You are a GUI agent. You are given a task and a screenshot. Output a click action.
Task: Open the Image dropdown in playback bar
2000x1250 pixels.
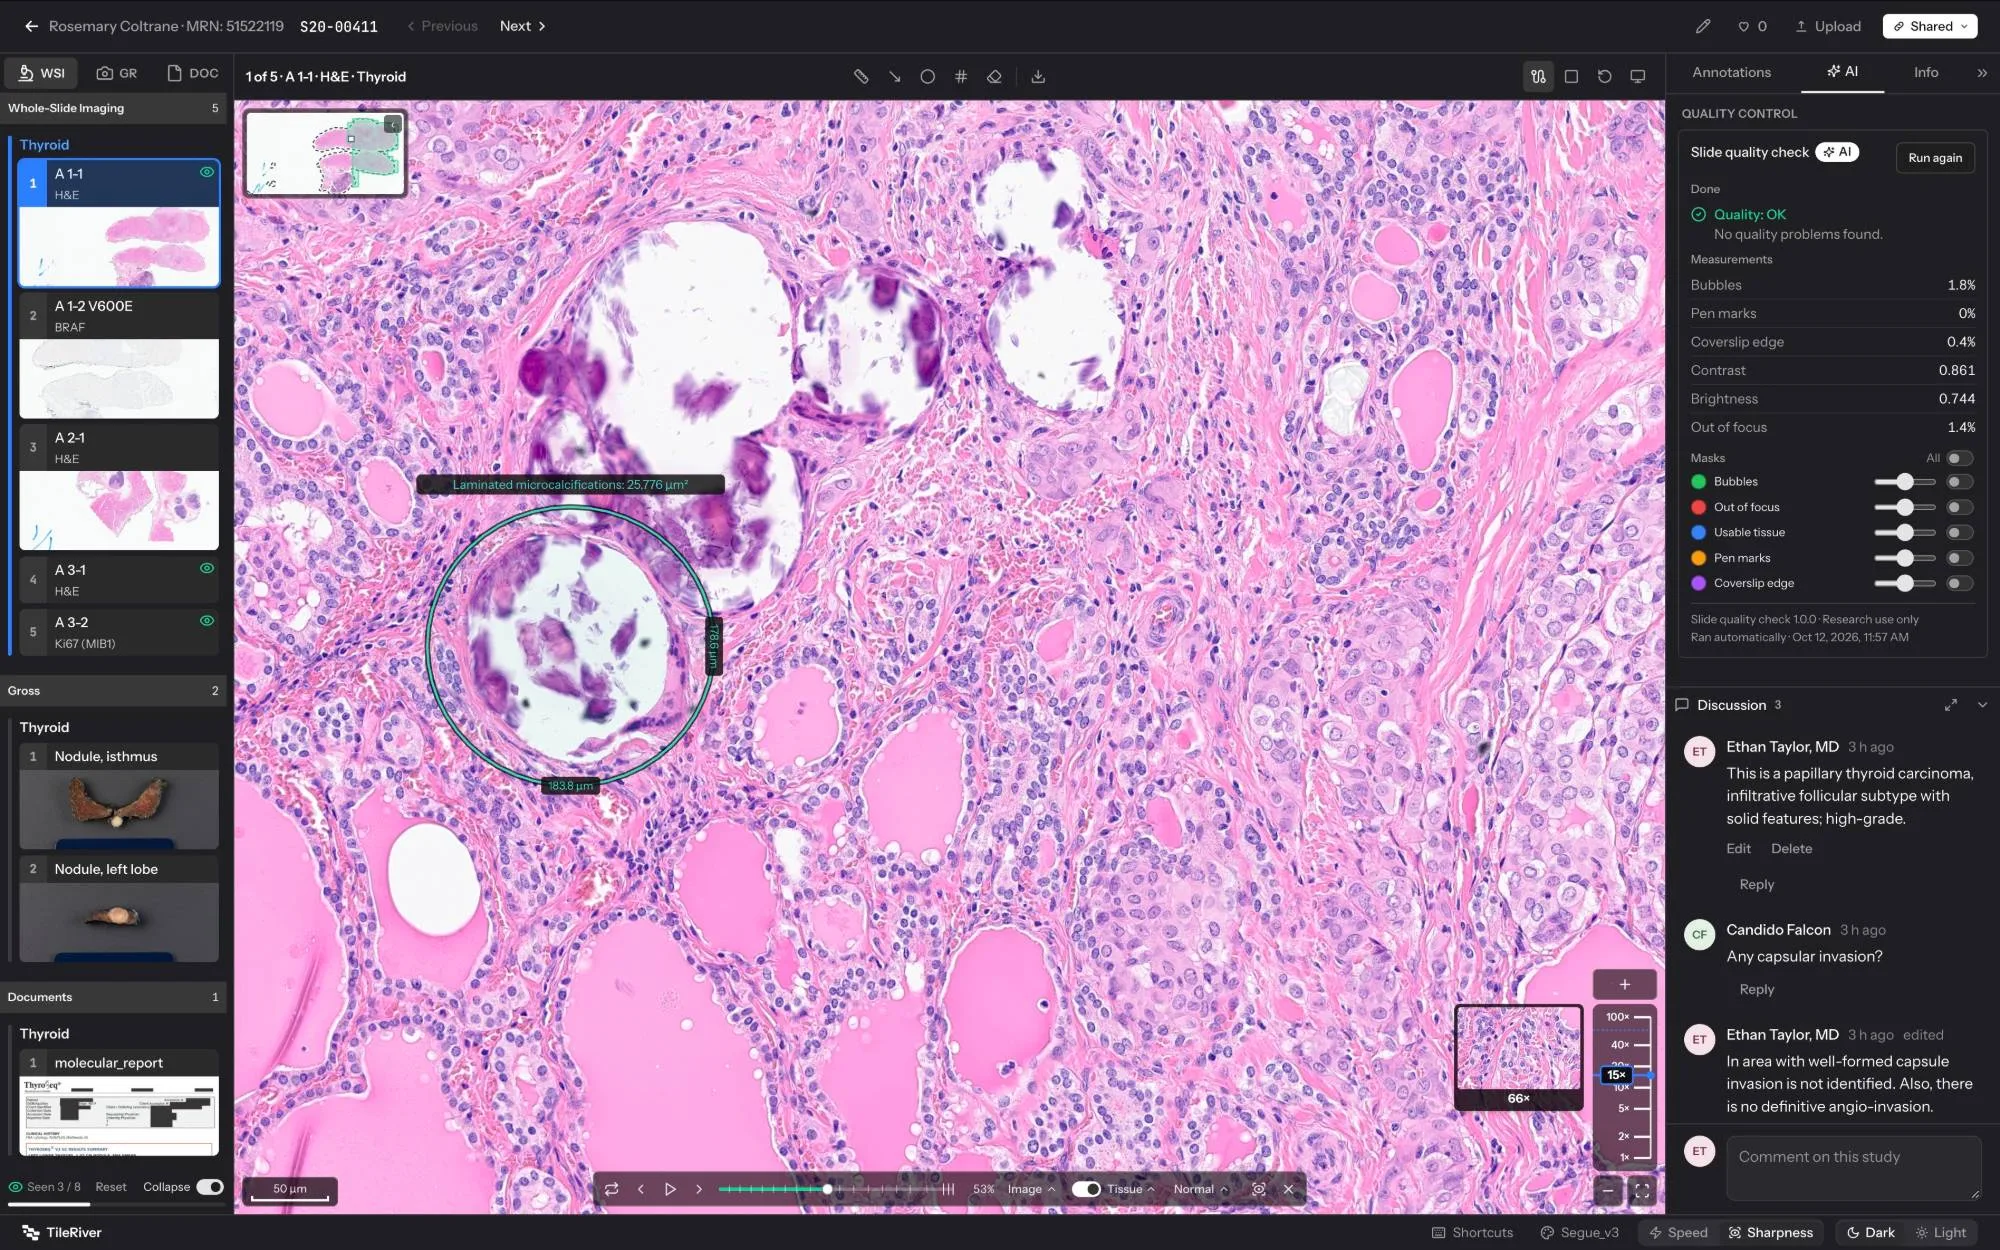pyautogui.click(x=1031, y=1189)
